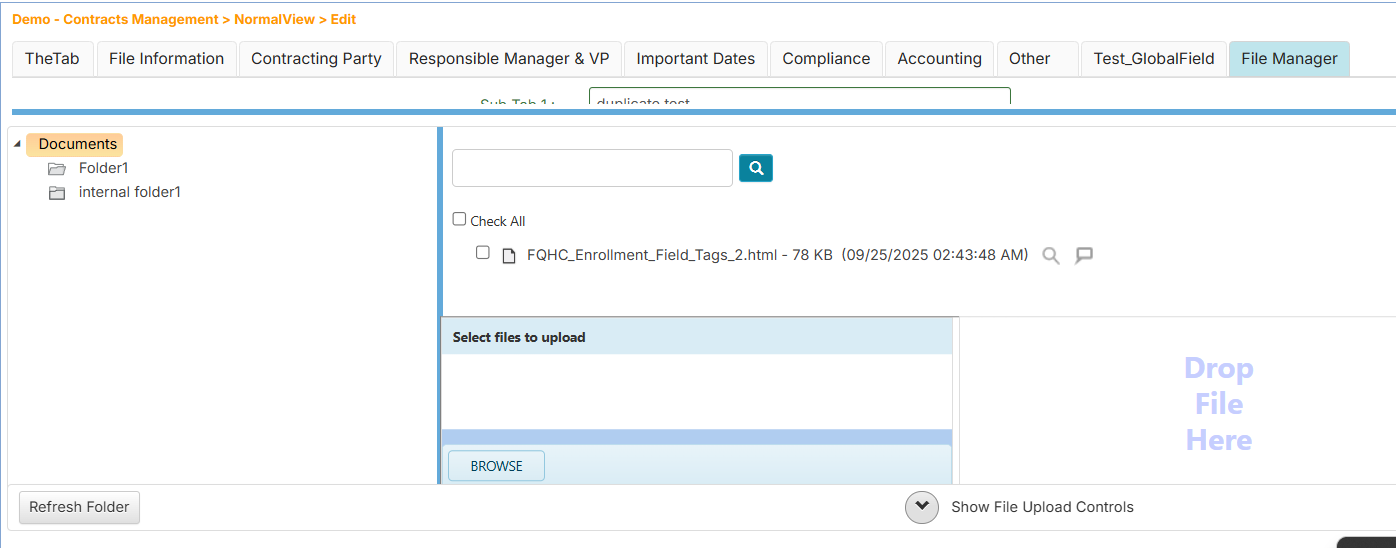
Task: Select the Documents root folder
Action: click(77, 144)
